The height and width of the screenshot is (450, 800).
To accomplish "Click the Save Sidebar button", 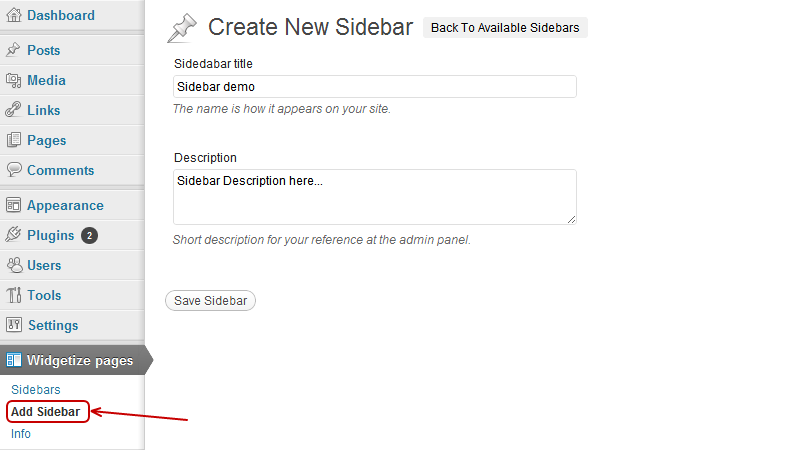I will point(210,301).
